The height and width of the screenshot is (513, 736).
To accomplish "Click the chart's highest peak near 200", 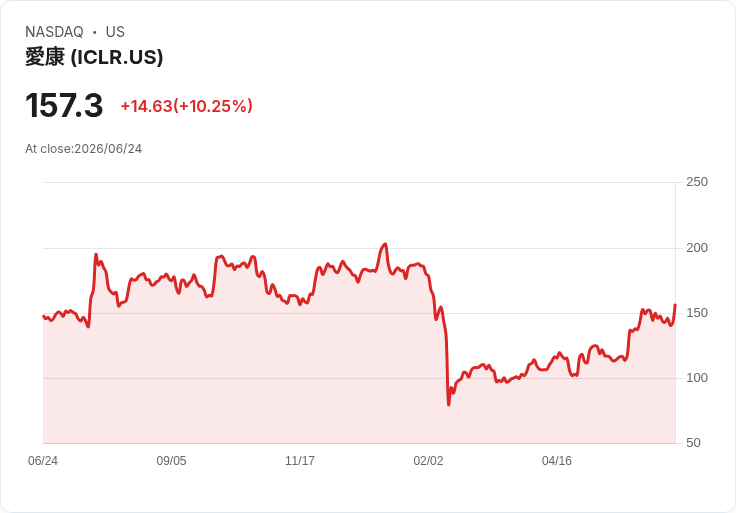I will 385,244.
